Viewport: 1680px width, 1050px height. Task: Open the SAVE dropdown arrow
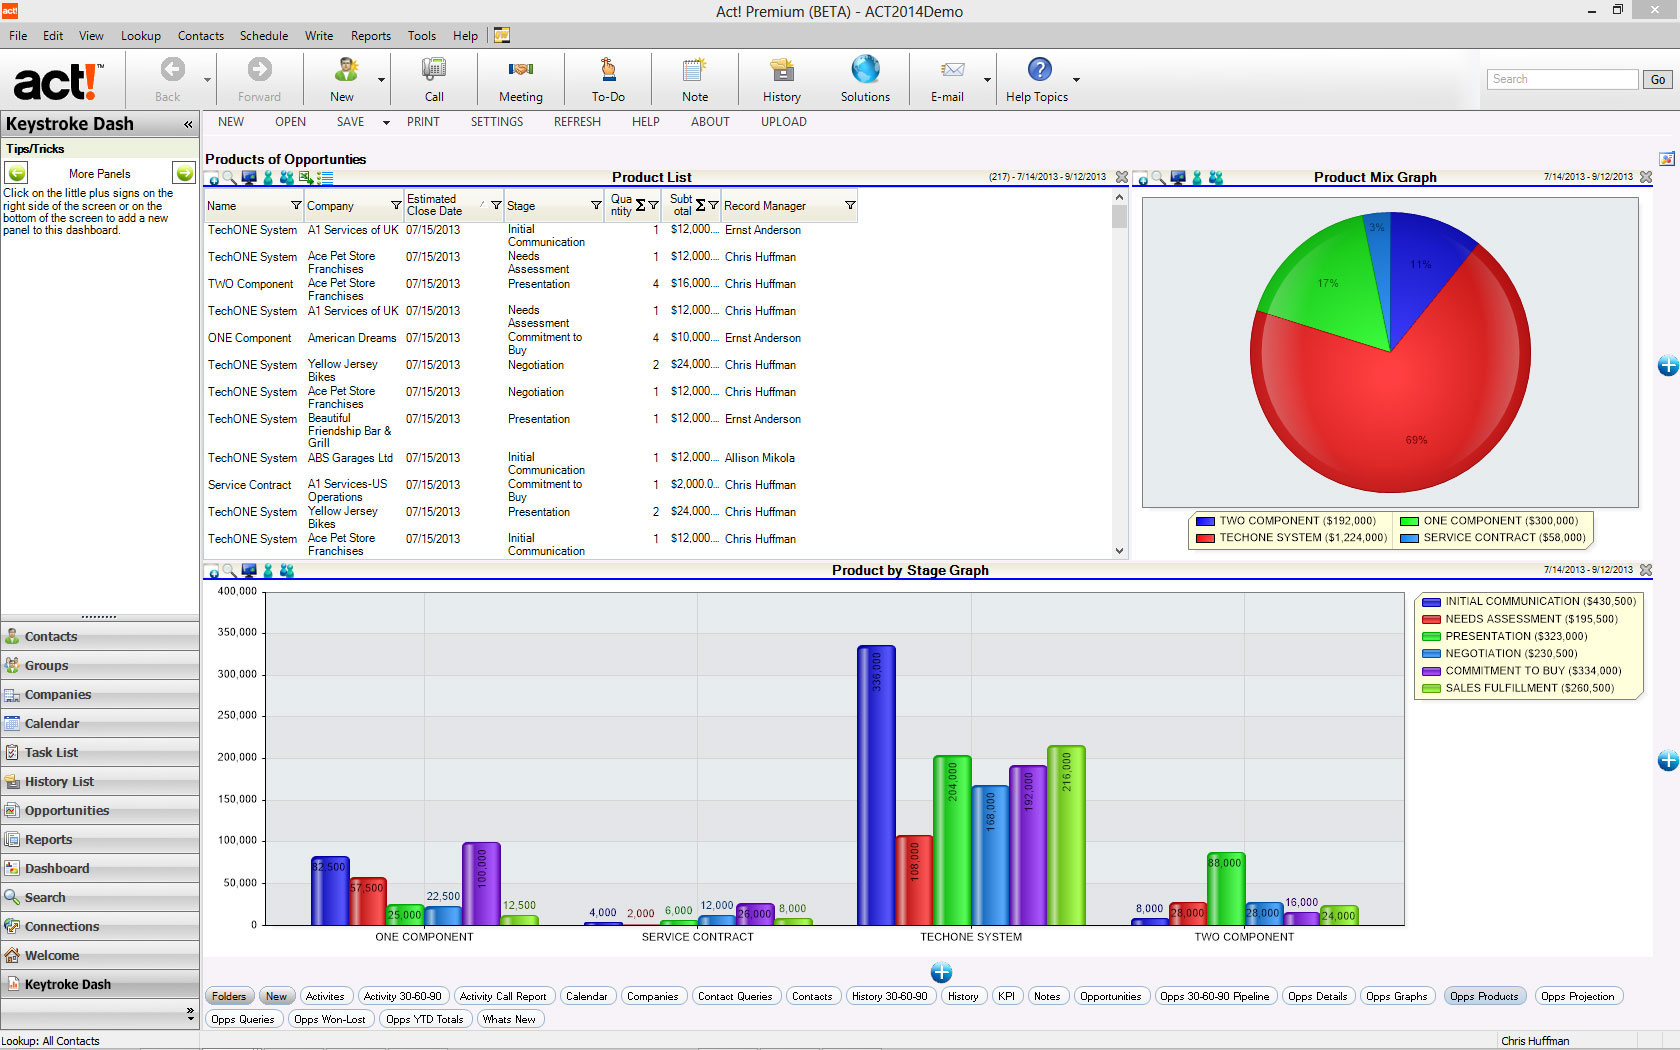tap(386, 123)
